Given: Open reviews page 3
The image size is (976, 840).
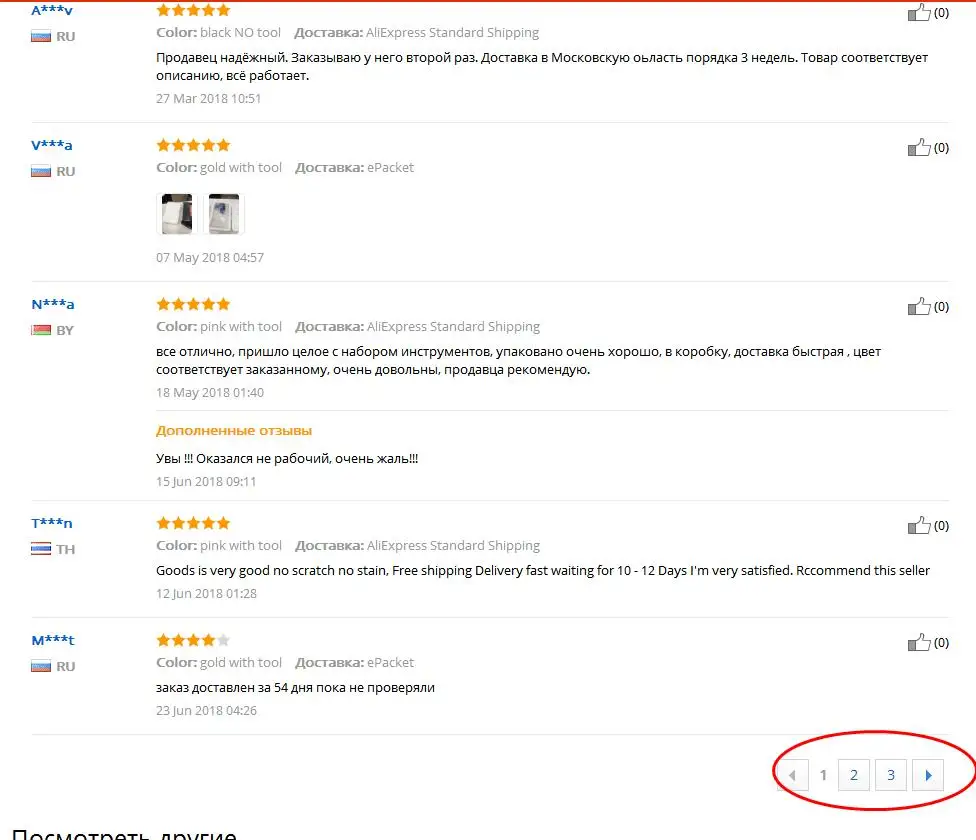Looking at the screenshot, I should [x=891, y=775].
